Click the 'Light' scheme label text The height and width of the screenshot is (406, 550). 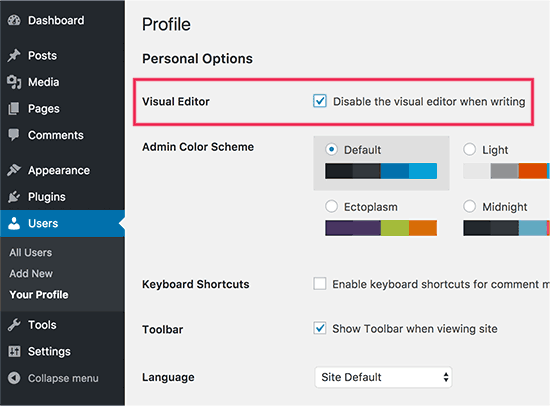(x=495, y=150)
